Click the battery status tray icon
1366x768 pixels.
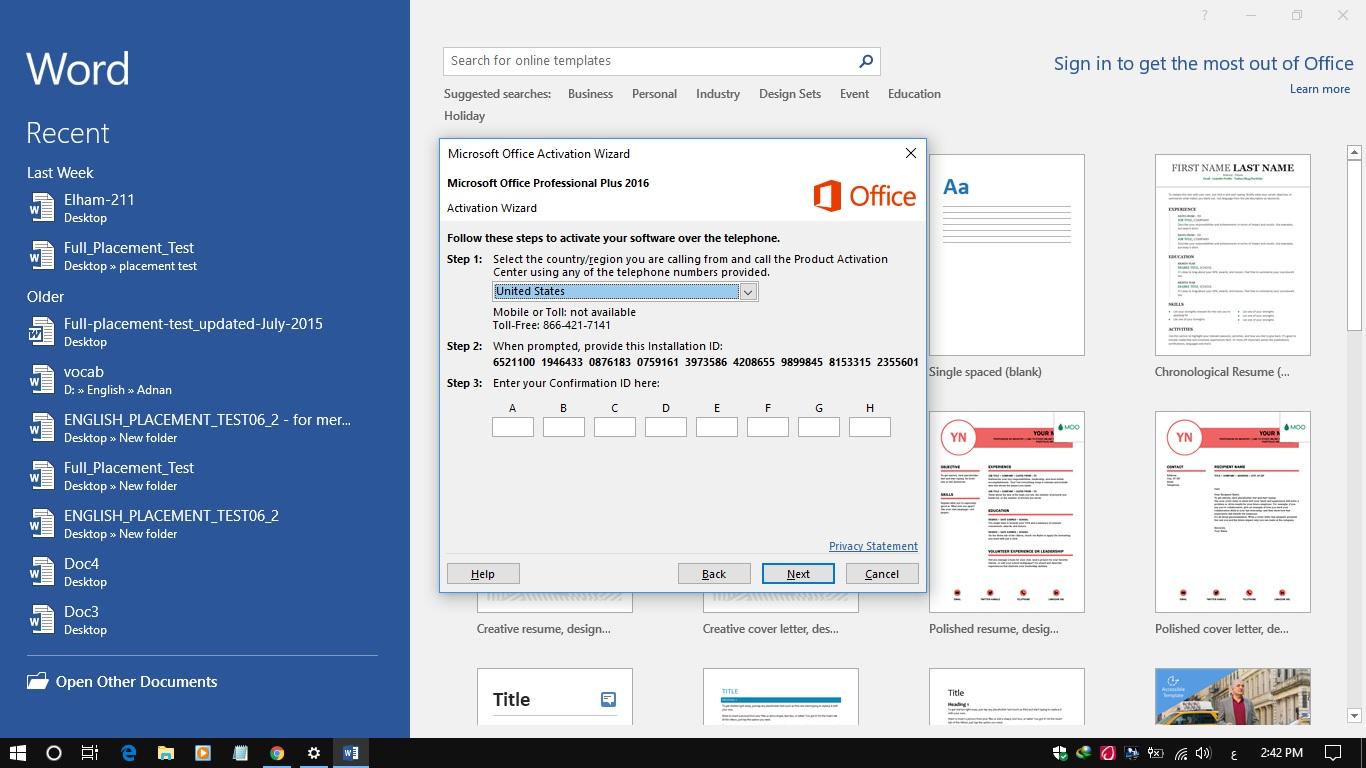1156,753
